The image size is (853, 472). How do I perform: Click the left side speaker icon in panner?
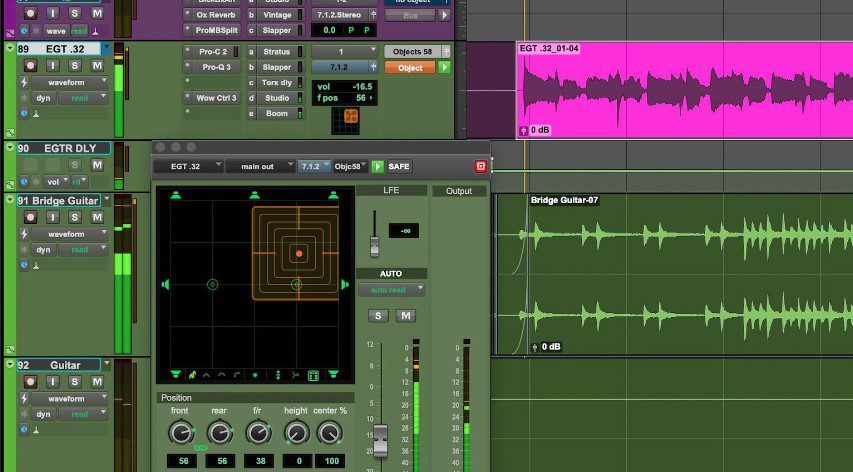pyautogui.click(x=163, y=285)
